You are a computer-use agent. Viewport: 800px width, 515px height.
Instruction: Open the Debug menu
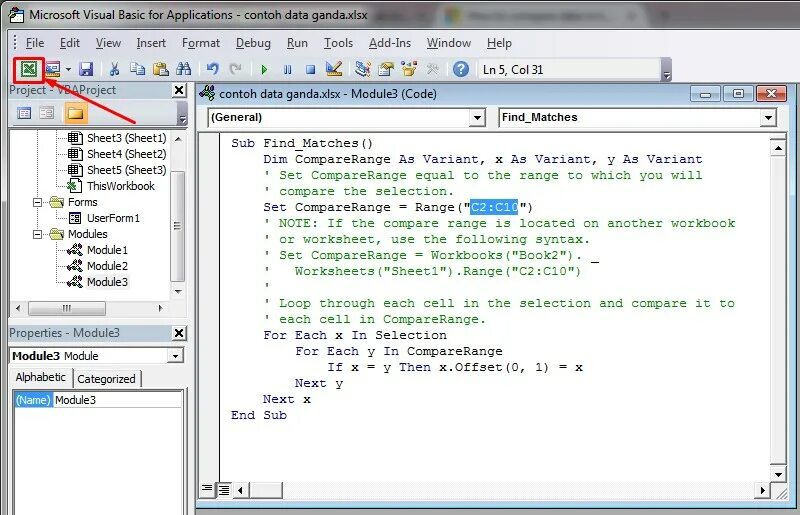pos(253,43)
